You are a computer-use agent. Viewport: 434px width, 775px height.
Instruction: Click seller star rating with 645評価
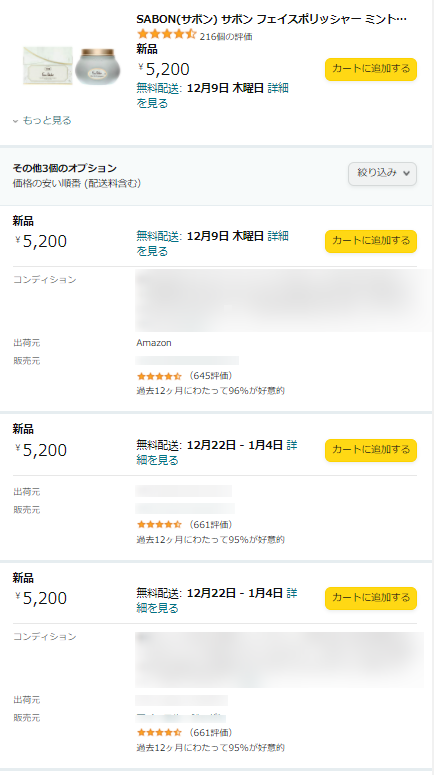(x=159, y=376)
